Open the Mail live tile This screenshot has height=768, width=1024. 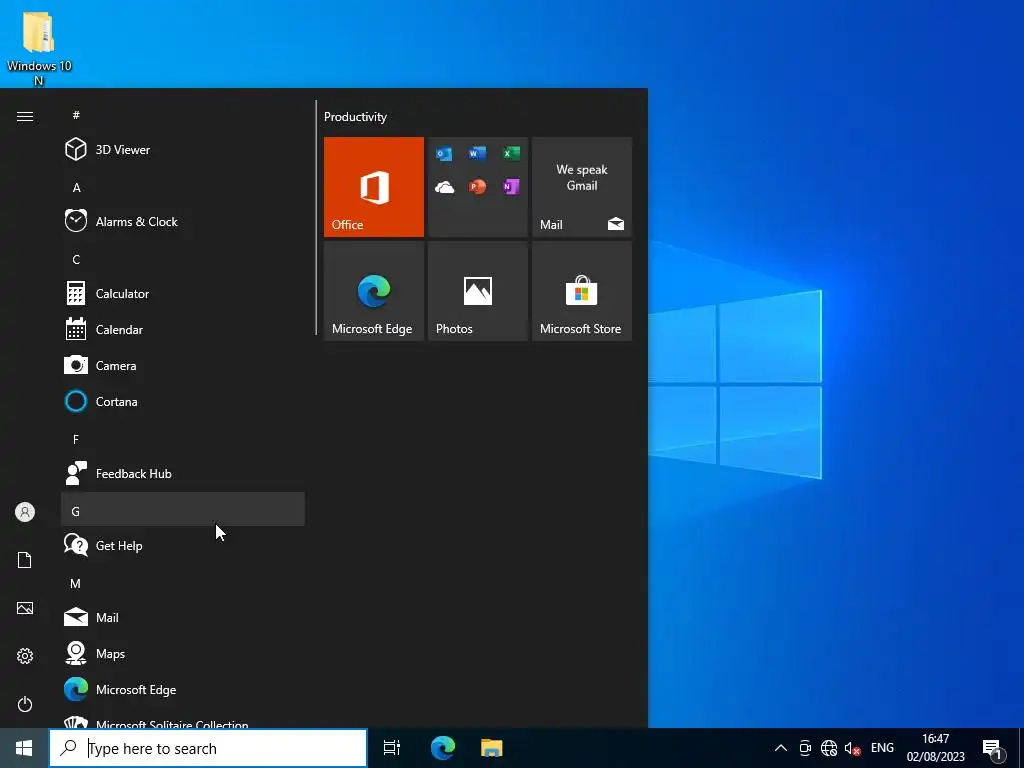(x=582, y=187)
